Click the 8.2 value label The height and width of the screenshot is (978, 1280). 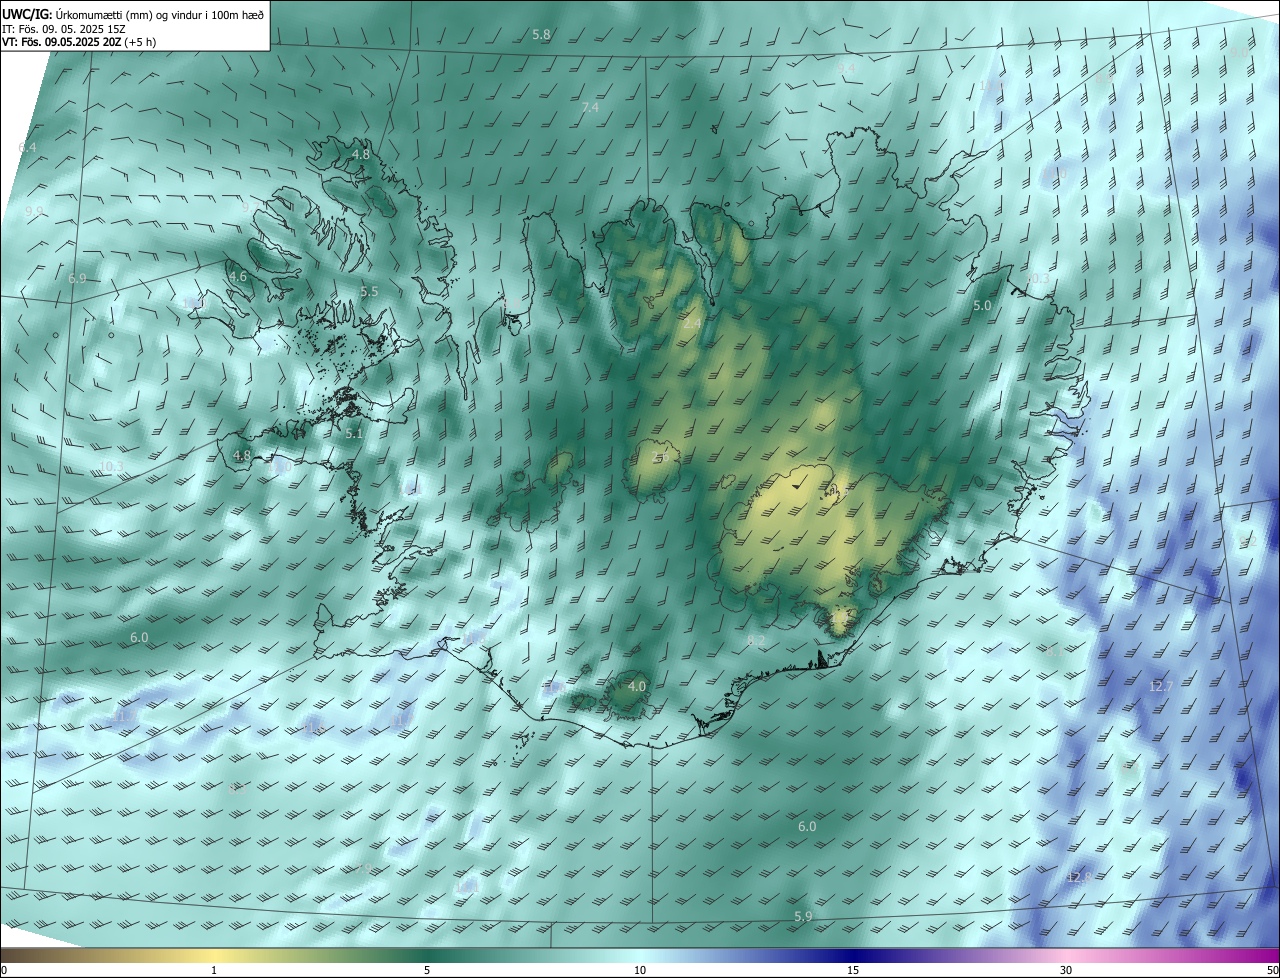tap(756, 640)
